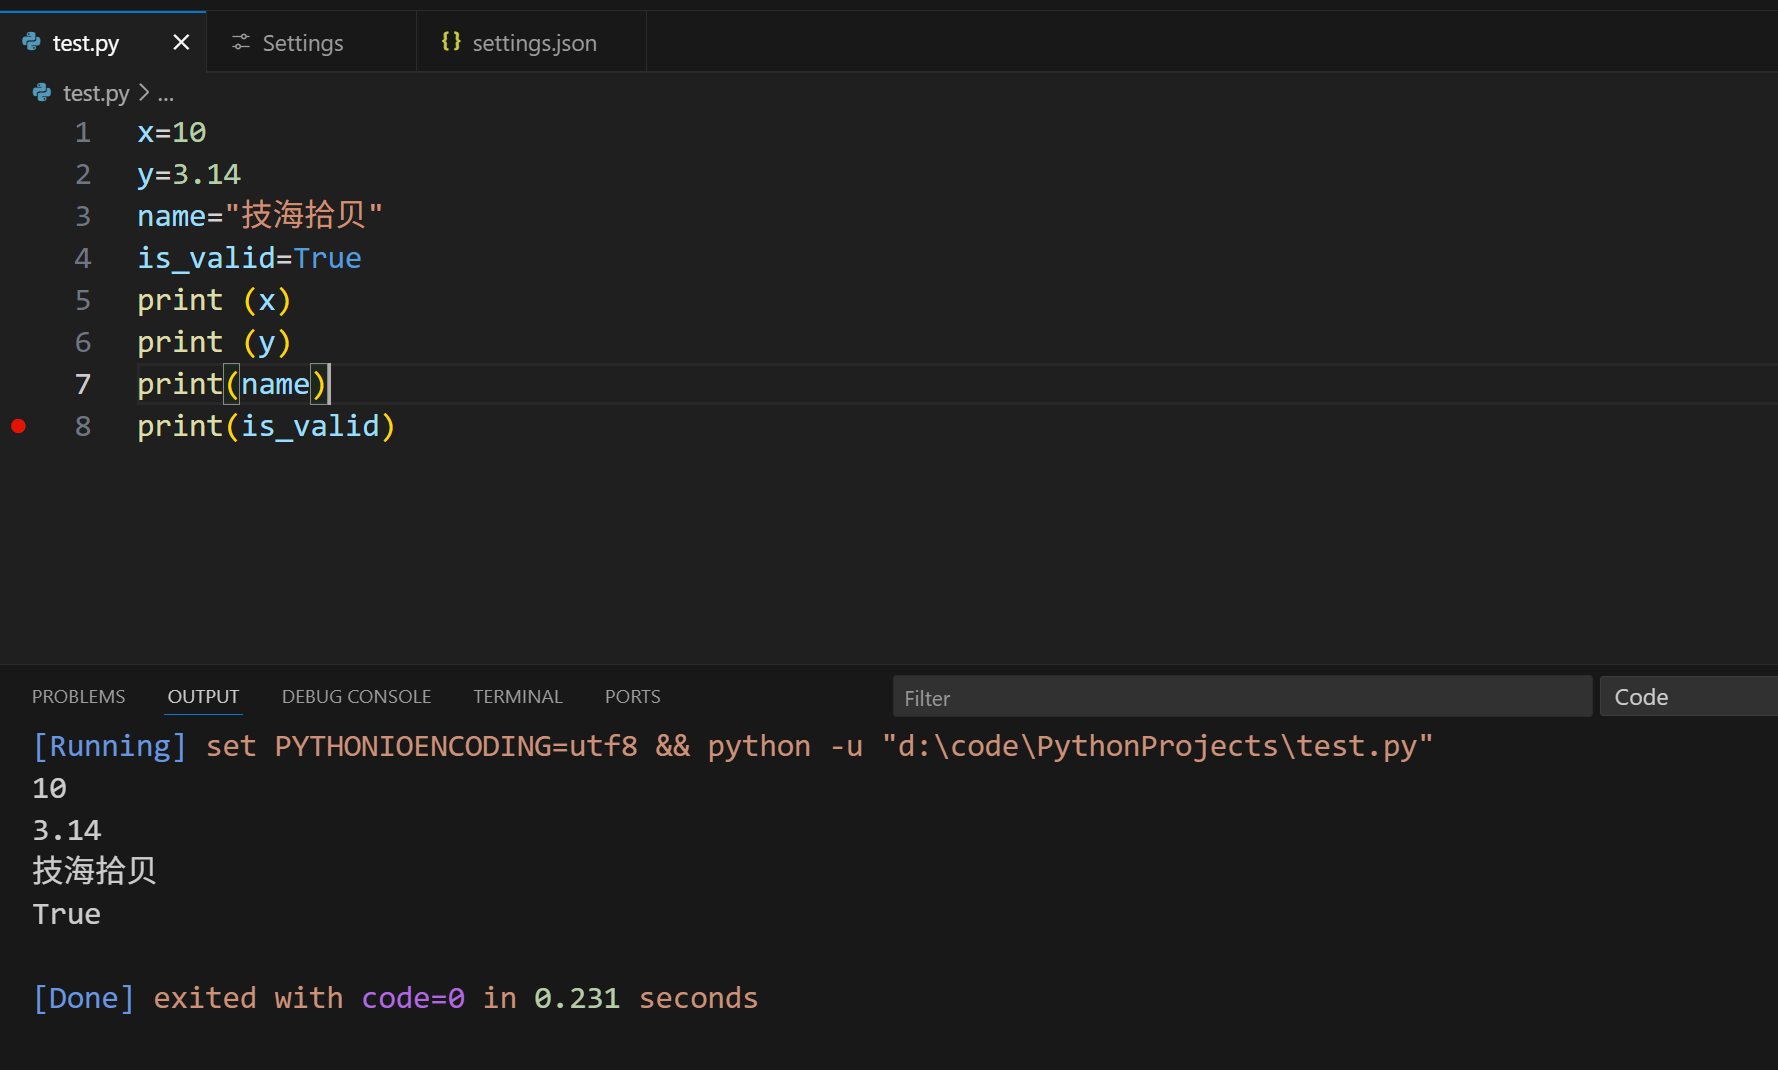
Task: Click the print(name) line
Action: (x=232, y=384)
